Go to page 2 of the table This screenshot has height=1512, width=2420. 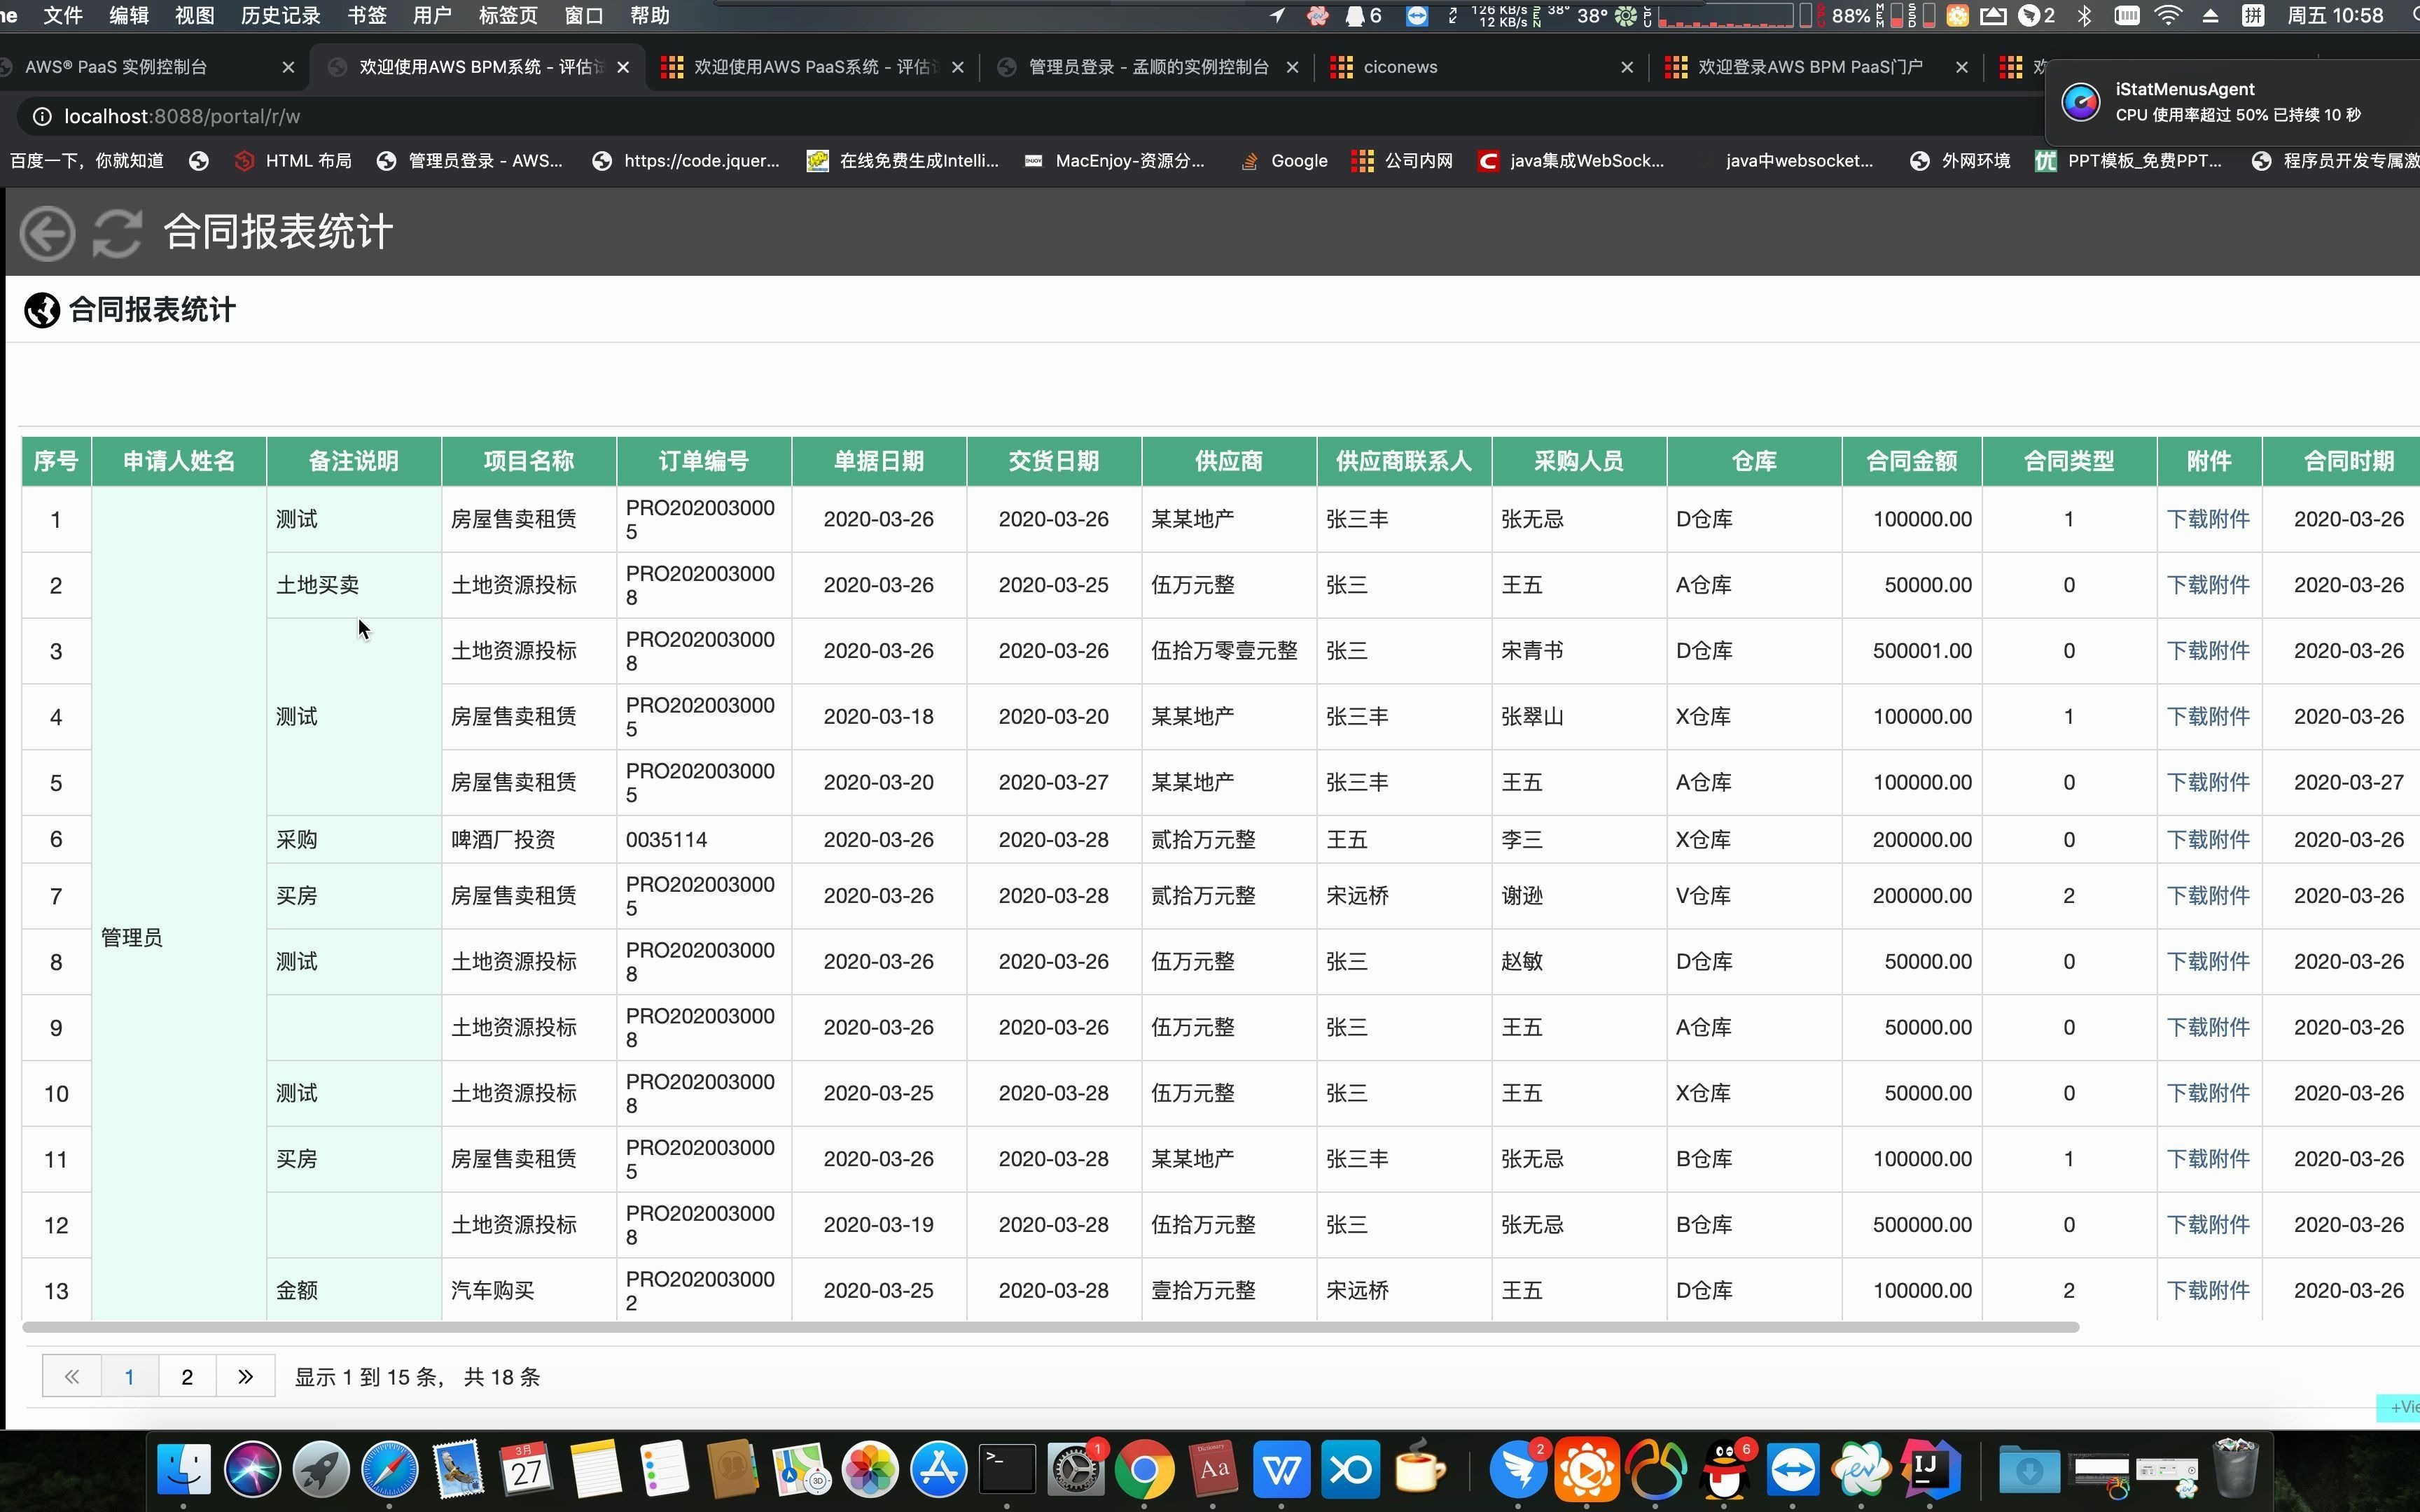pos(187,1377)
